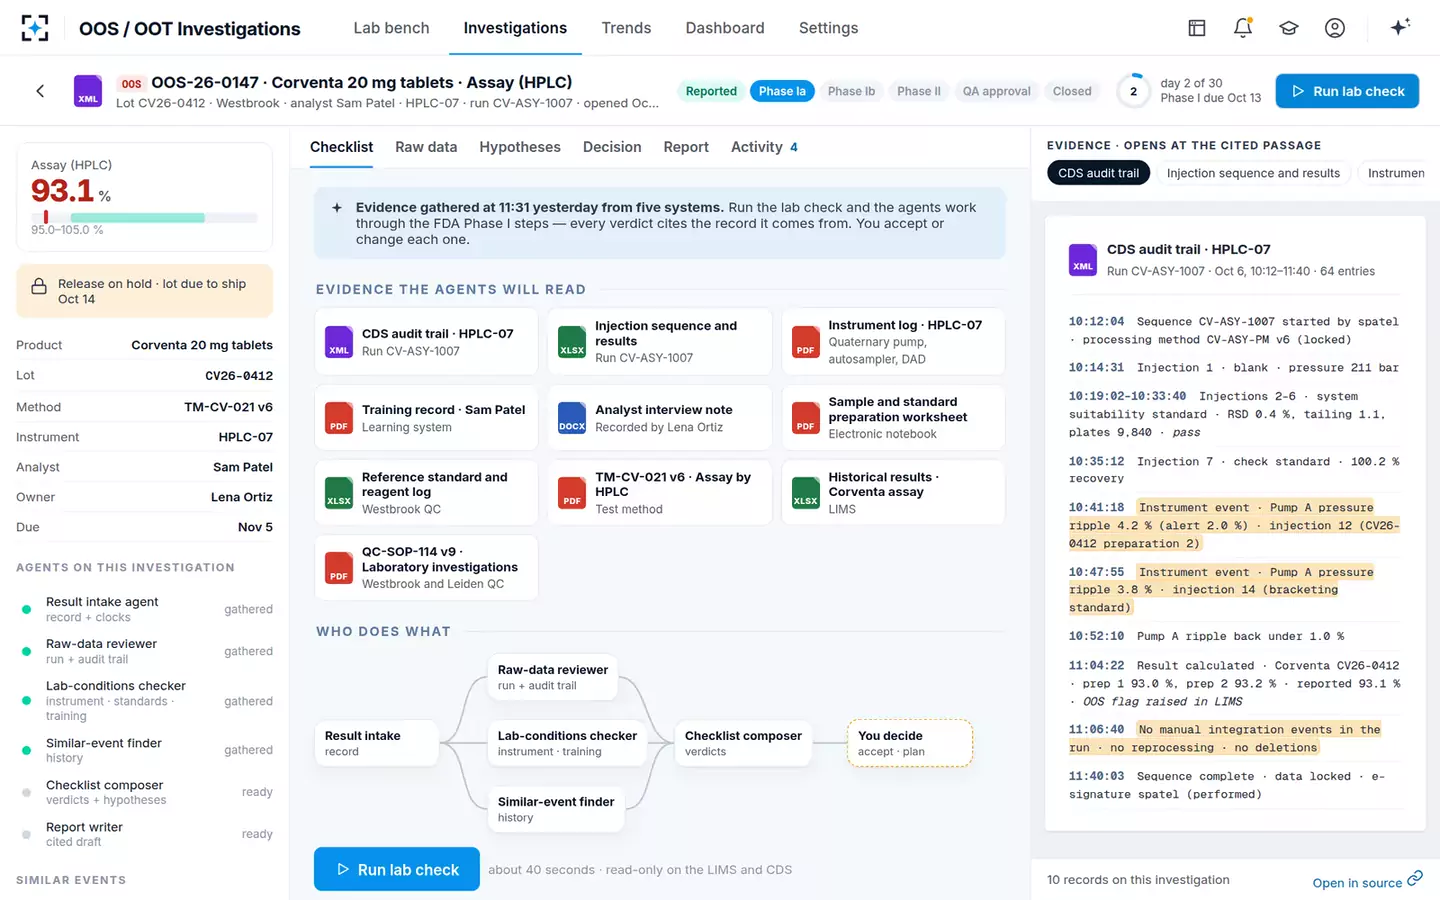Select the Raw data sub-tab
1440x900 pixels.
click(x=426, y=147)
